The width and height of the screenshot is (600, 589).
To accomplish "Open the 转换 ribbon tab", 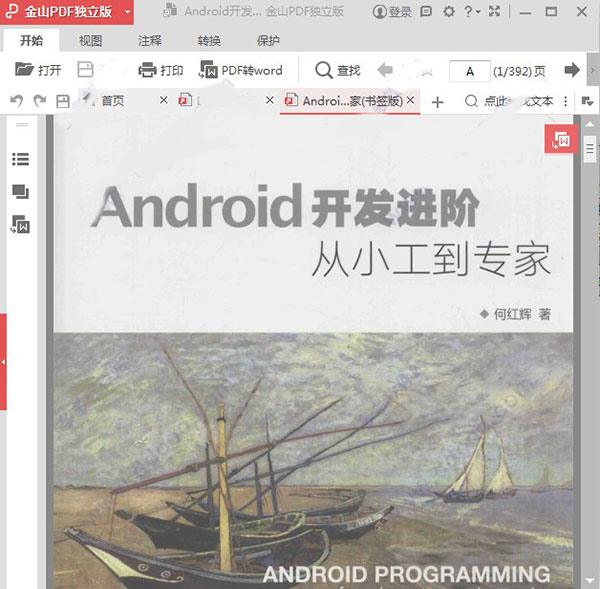I will pyautogui.click(x=209, y=41).
